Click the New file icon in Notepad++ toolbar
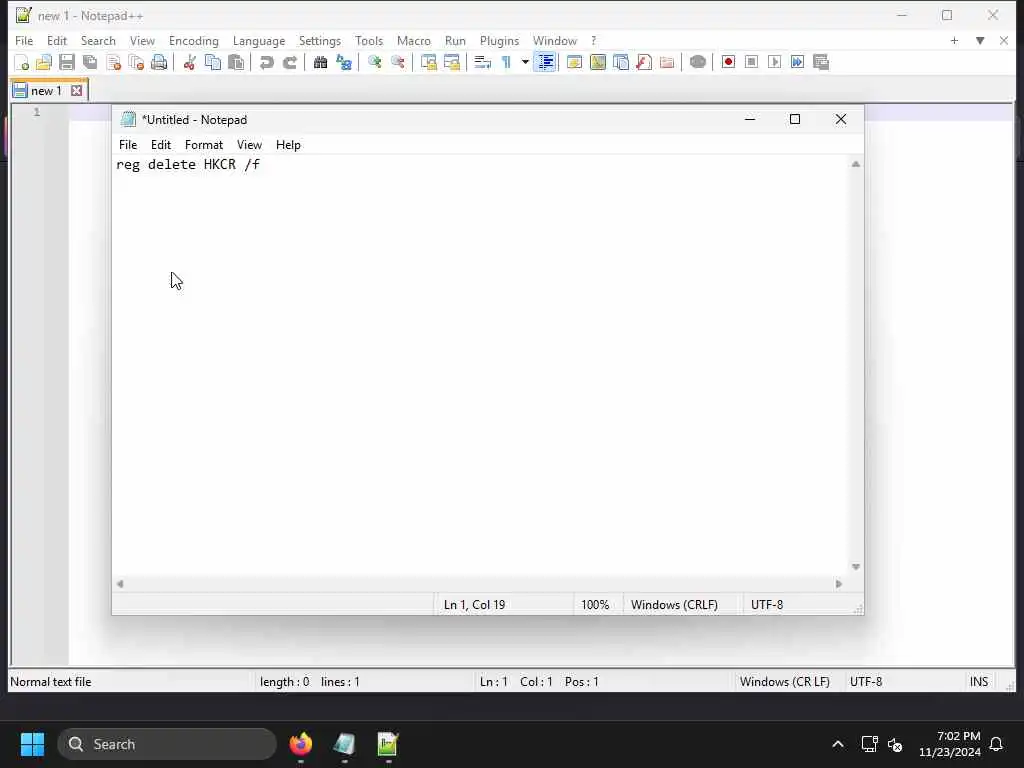This screenshot has height=768, width=1024. 22,63
